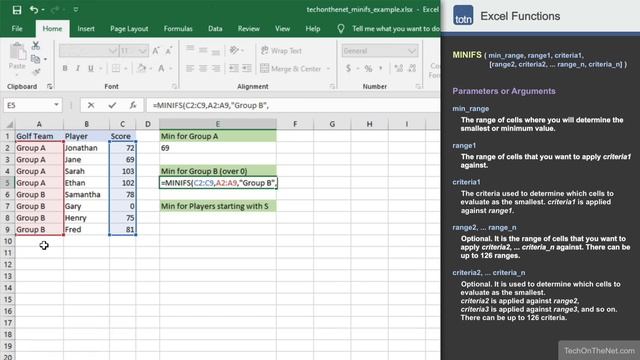Click Merge & Center button
The width and height of the screenshot is (640, 360).
pyautogui.click(x=291, y=69)
